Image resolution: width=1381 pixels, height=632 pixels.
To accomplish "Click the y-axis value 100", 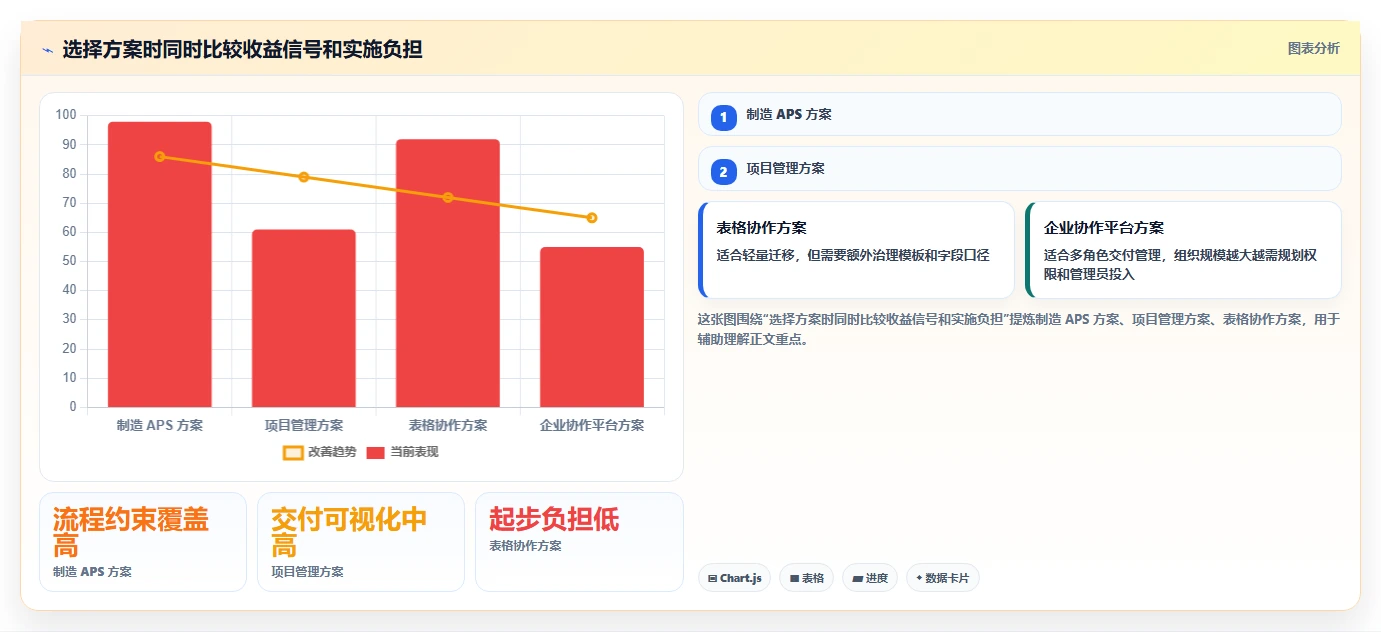I will pyautogui.click(x=66, y=115).
